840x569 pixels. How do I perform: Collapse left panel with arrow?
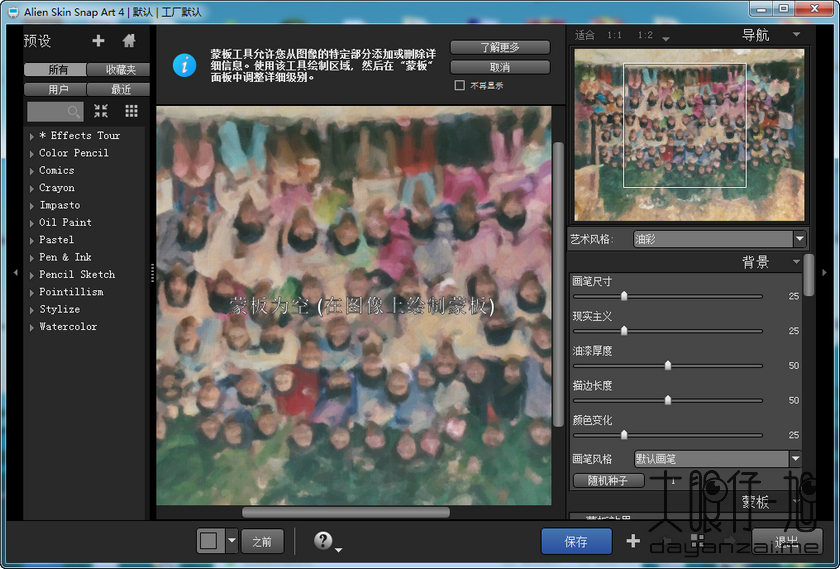tap(15, 273)
